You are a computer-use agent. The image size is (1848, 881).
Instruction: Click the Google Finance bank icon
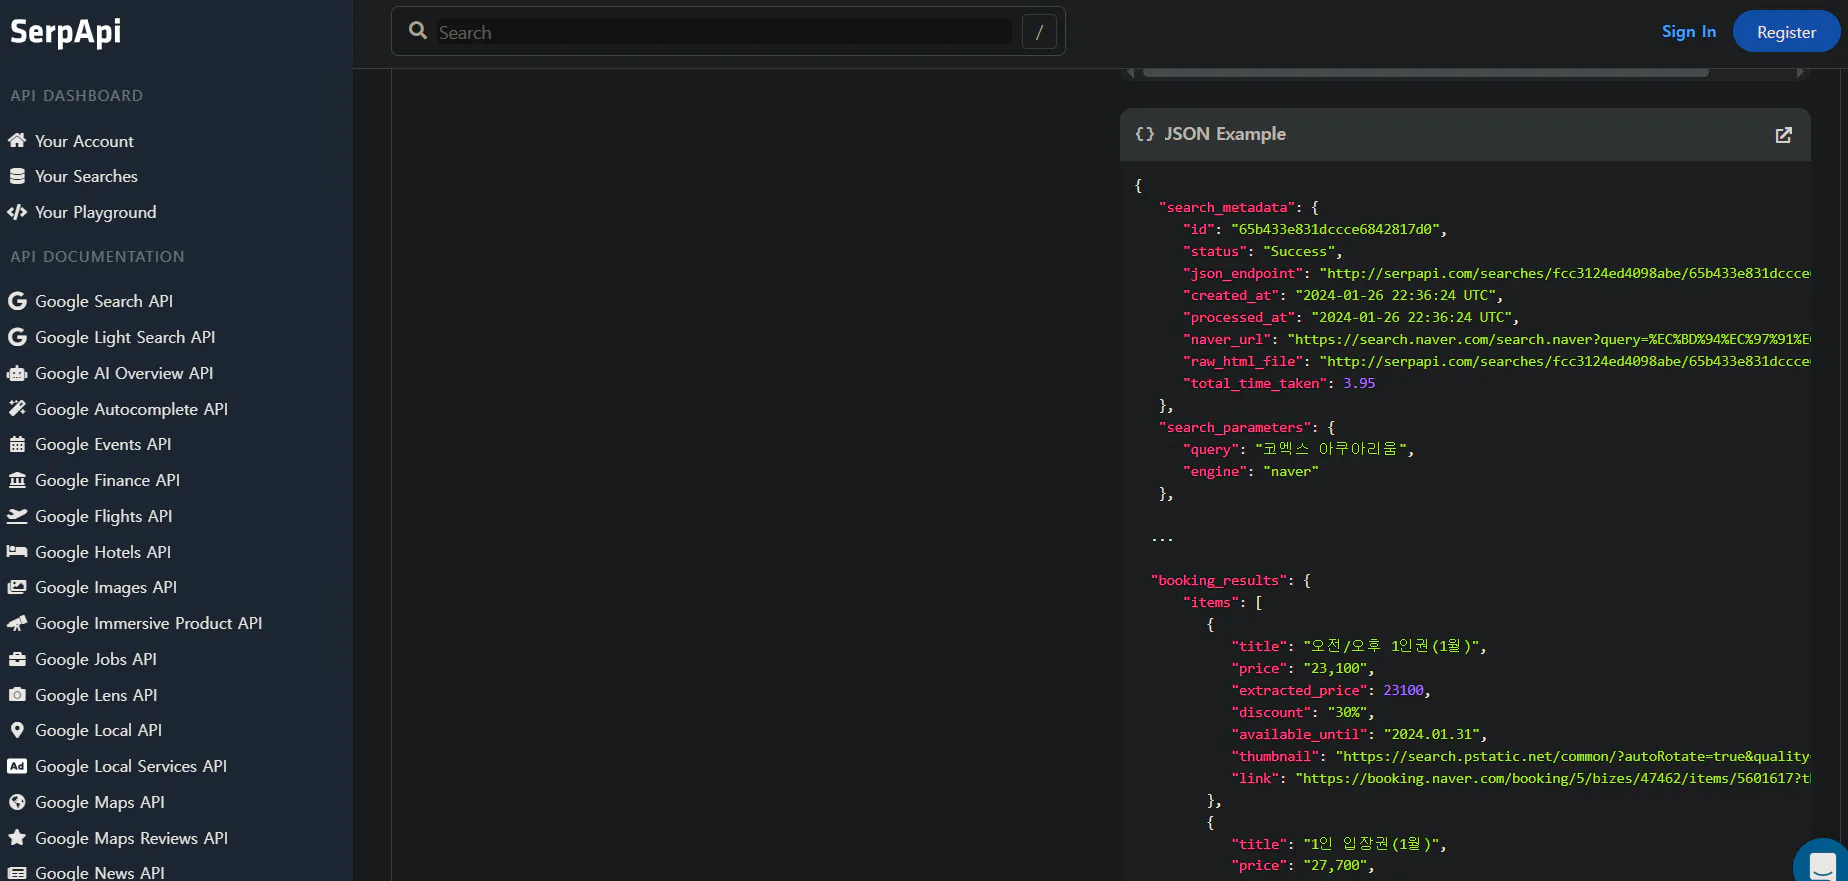tap(17, 480)
